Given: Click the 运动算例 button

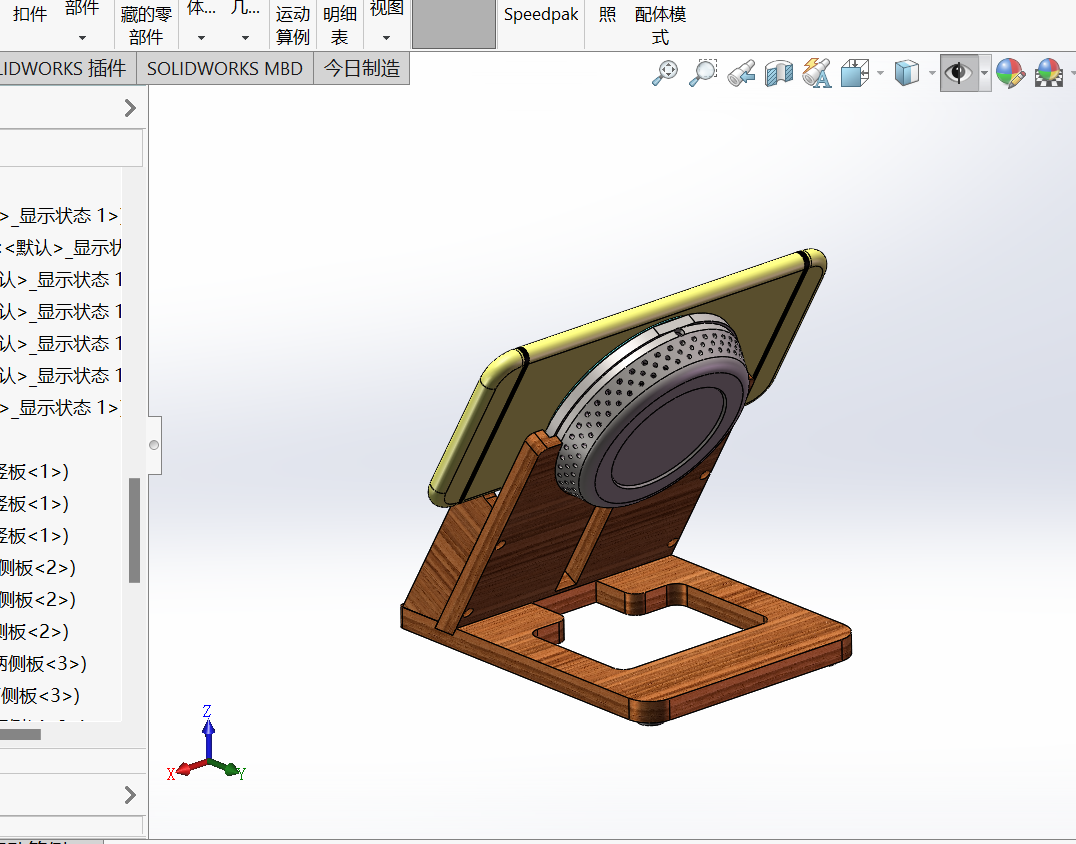Looking at the screenshot, I should tap(293, 25).
